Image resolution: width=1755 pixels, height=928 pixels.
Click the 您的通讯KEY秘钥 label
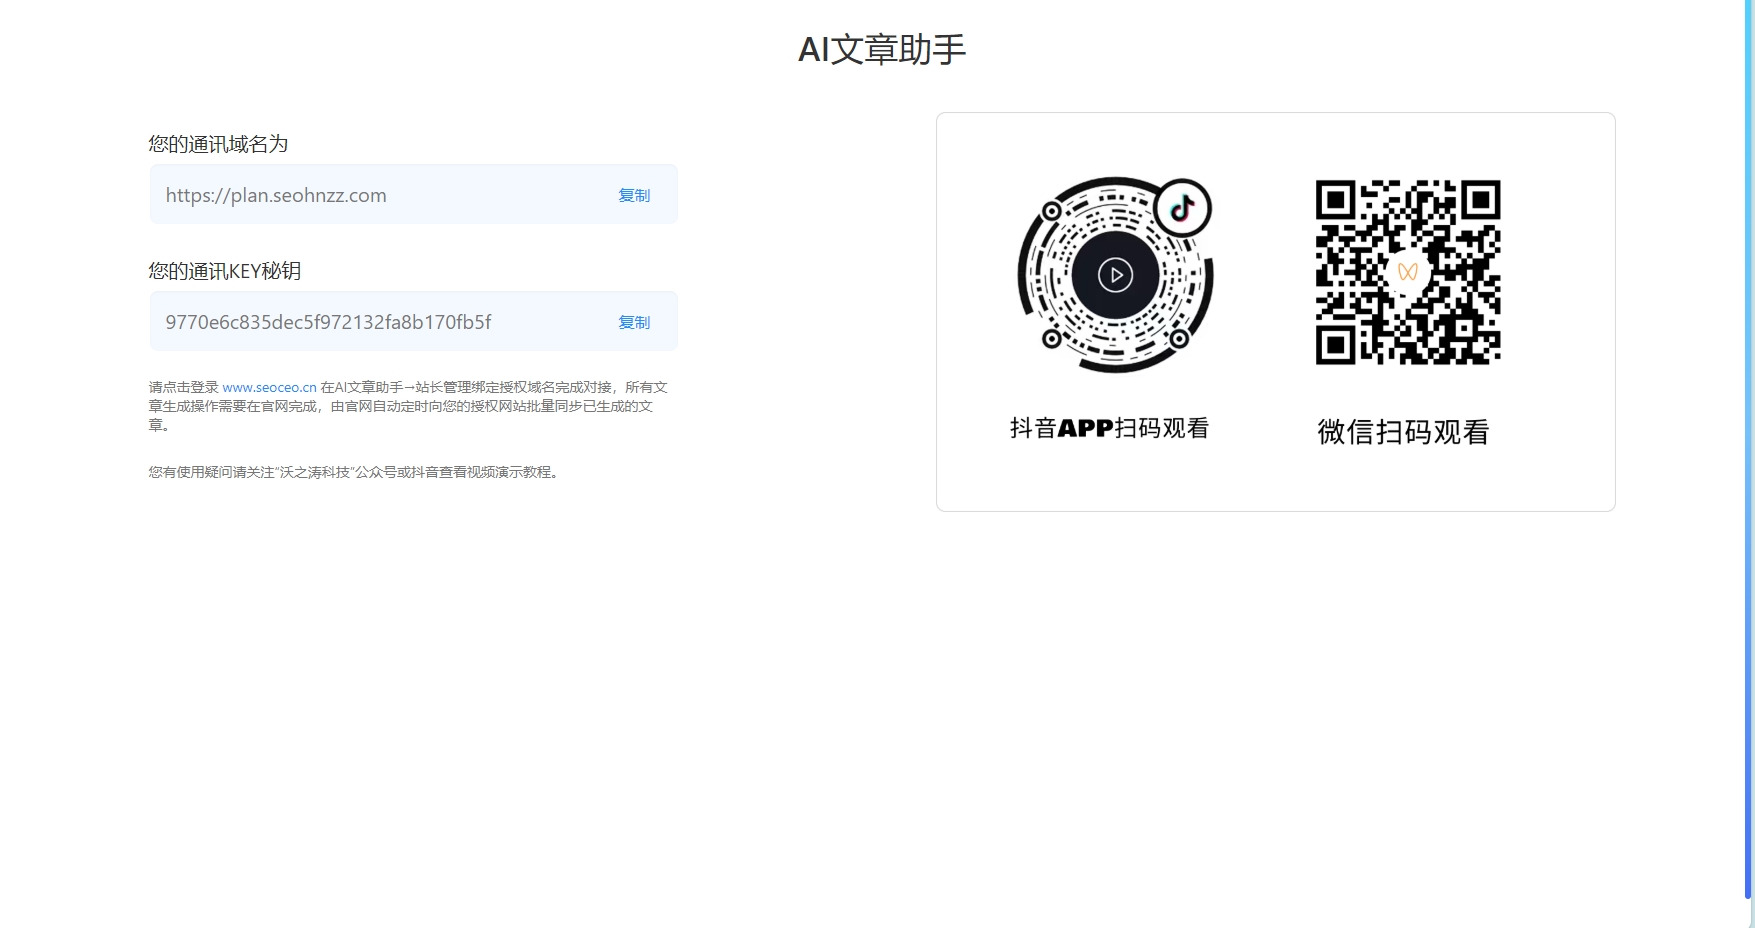226,271
